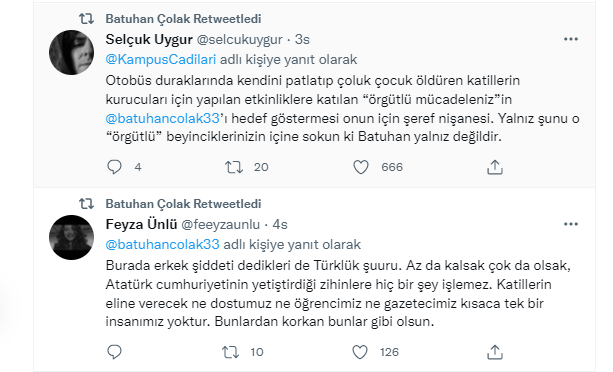
Task: Share Selçuk Uygur's tweet
Action: click(x=495, y=167)
